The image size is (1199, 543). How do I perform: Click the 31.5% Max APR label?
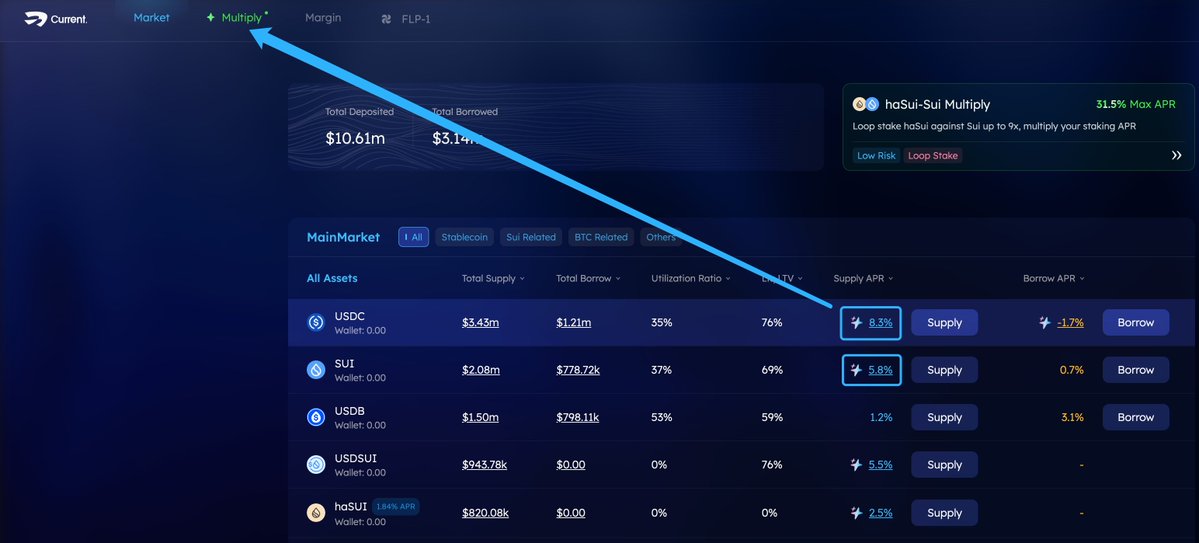pos(1136,104)
